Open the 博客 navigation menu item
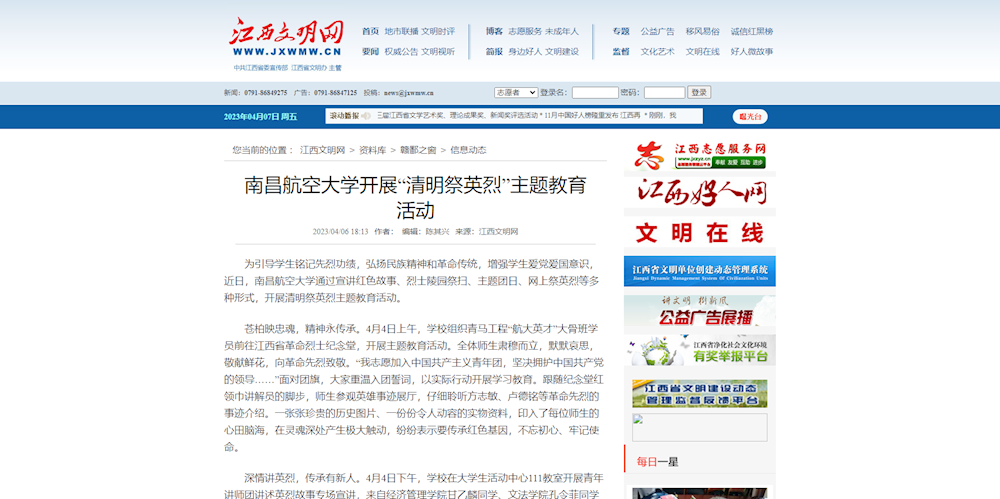 click(x=494, y=31)
